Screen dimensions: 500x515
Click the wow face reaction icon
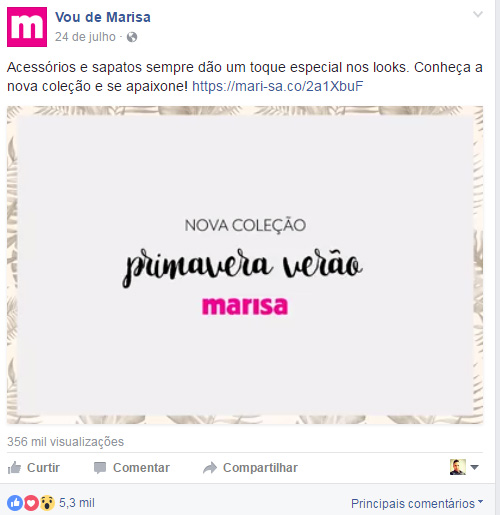coord(47,503)
